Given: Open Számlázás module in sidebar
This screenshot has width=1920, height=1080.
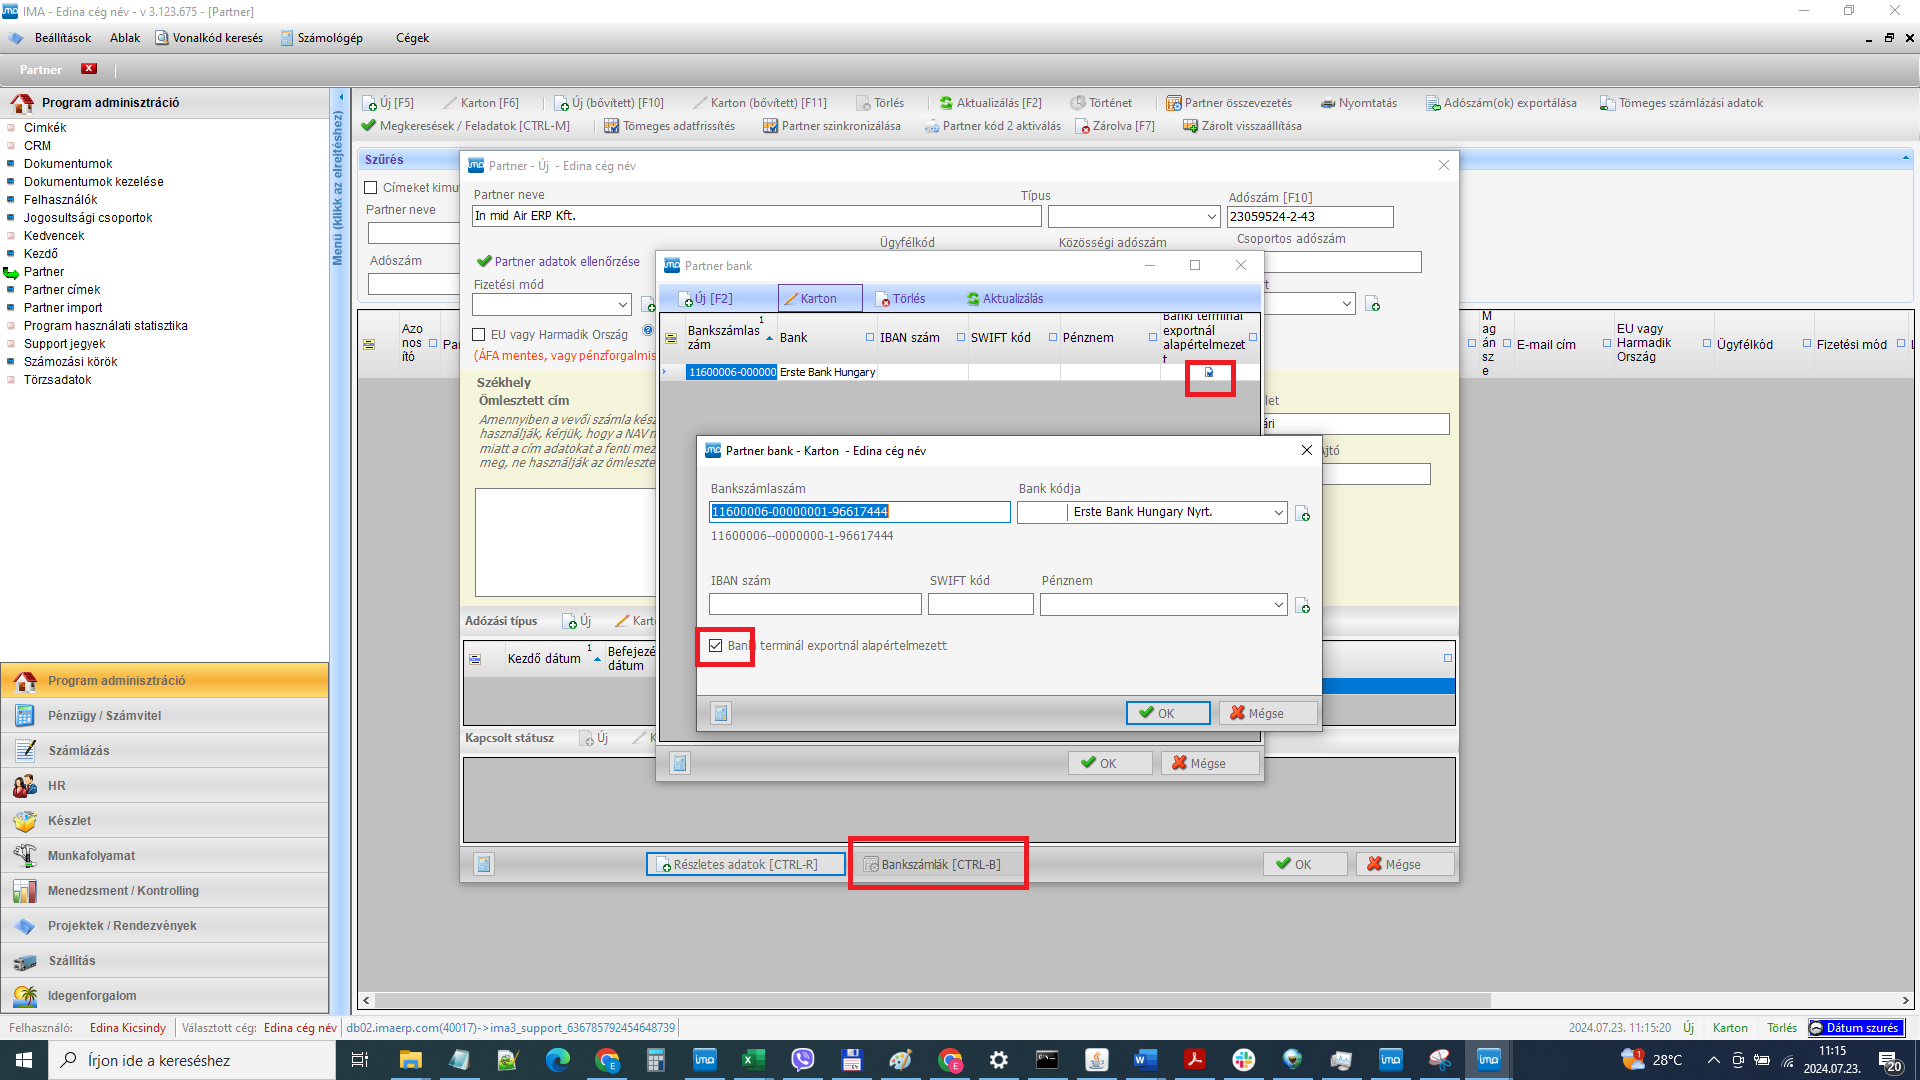Looking at the screenshot, I should (165, 751).
